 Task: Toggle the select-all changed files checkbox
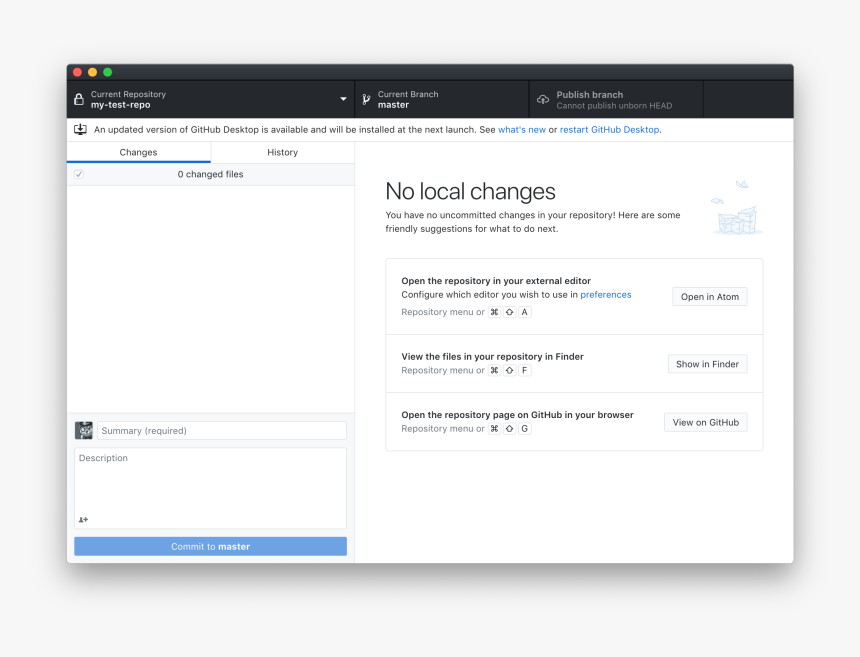click(x=79, y=174)
